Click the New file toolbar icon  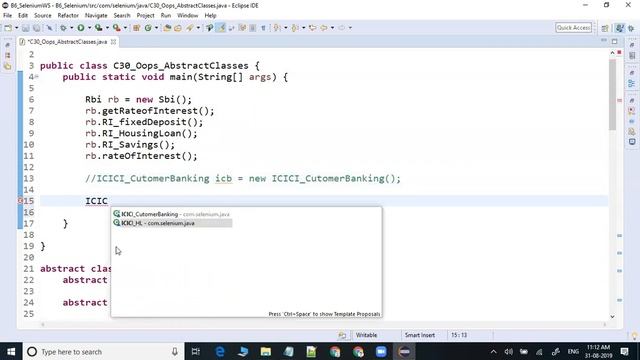point(8,28)
